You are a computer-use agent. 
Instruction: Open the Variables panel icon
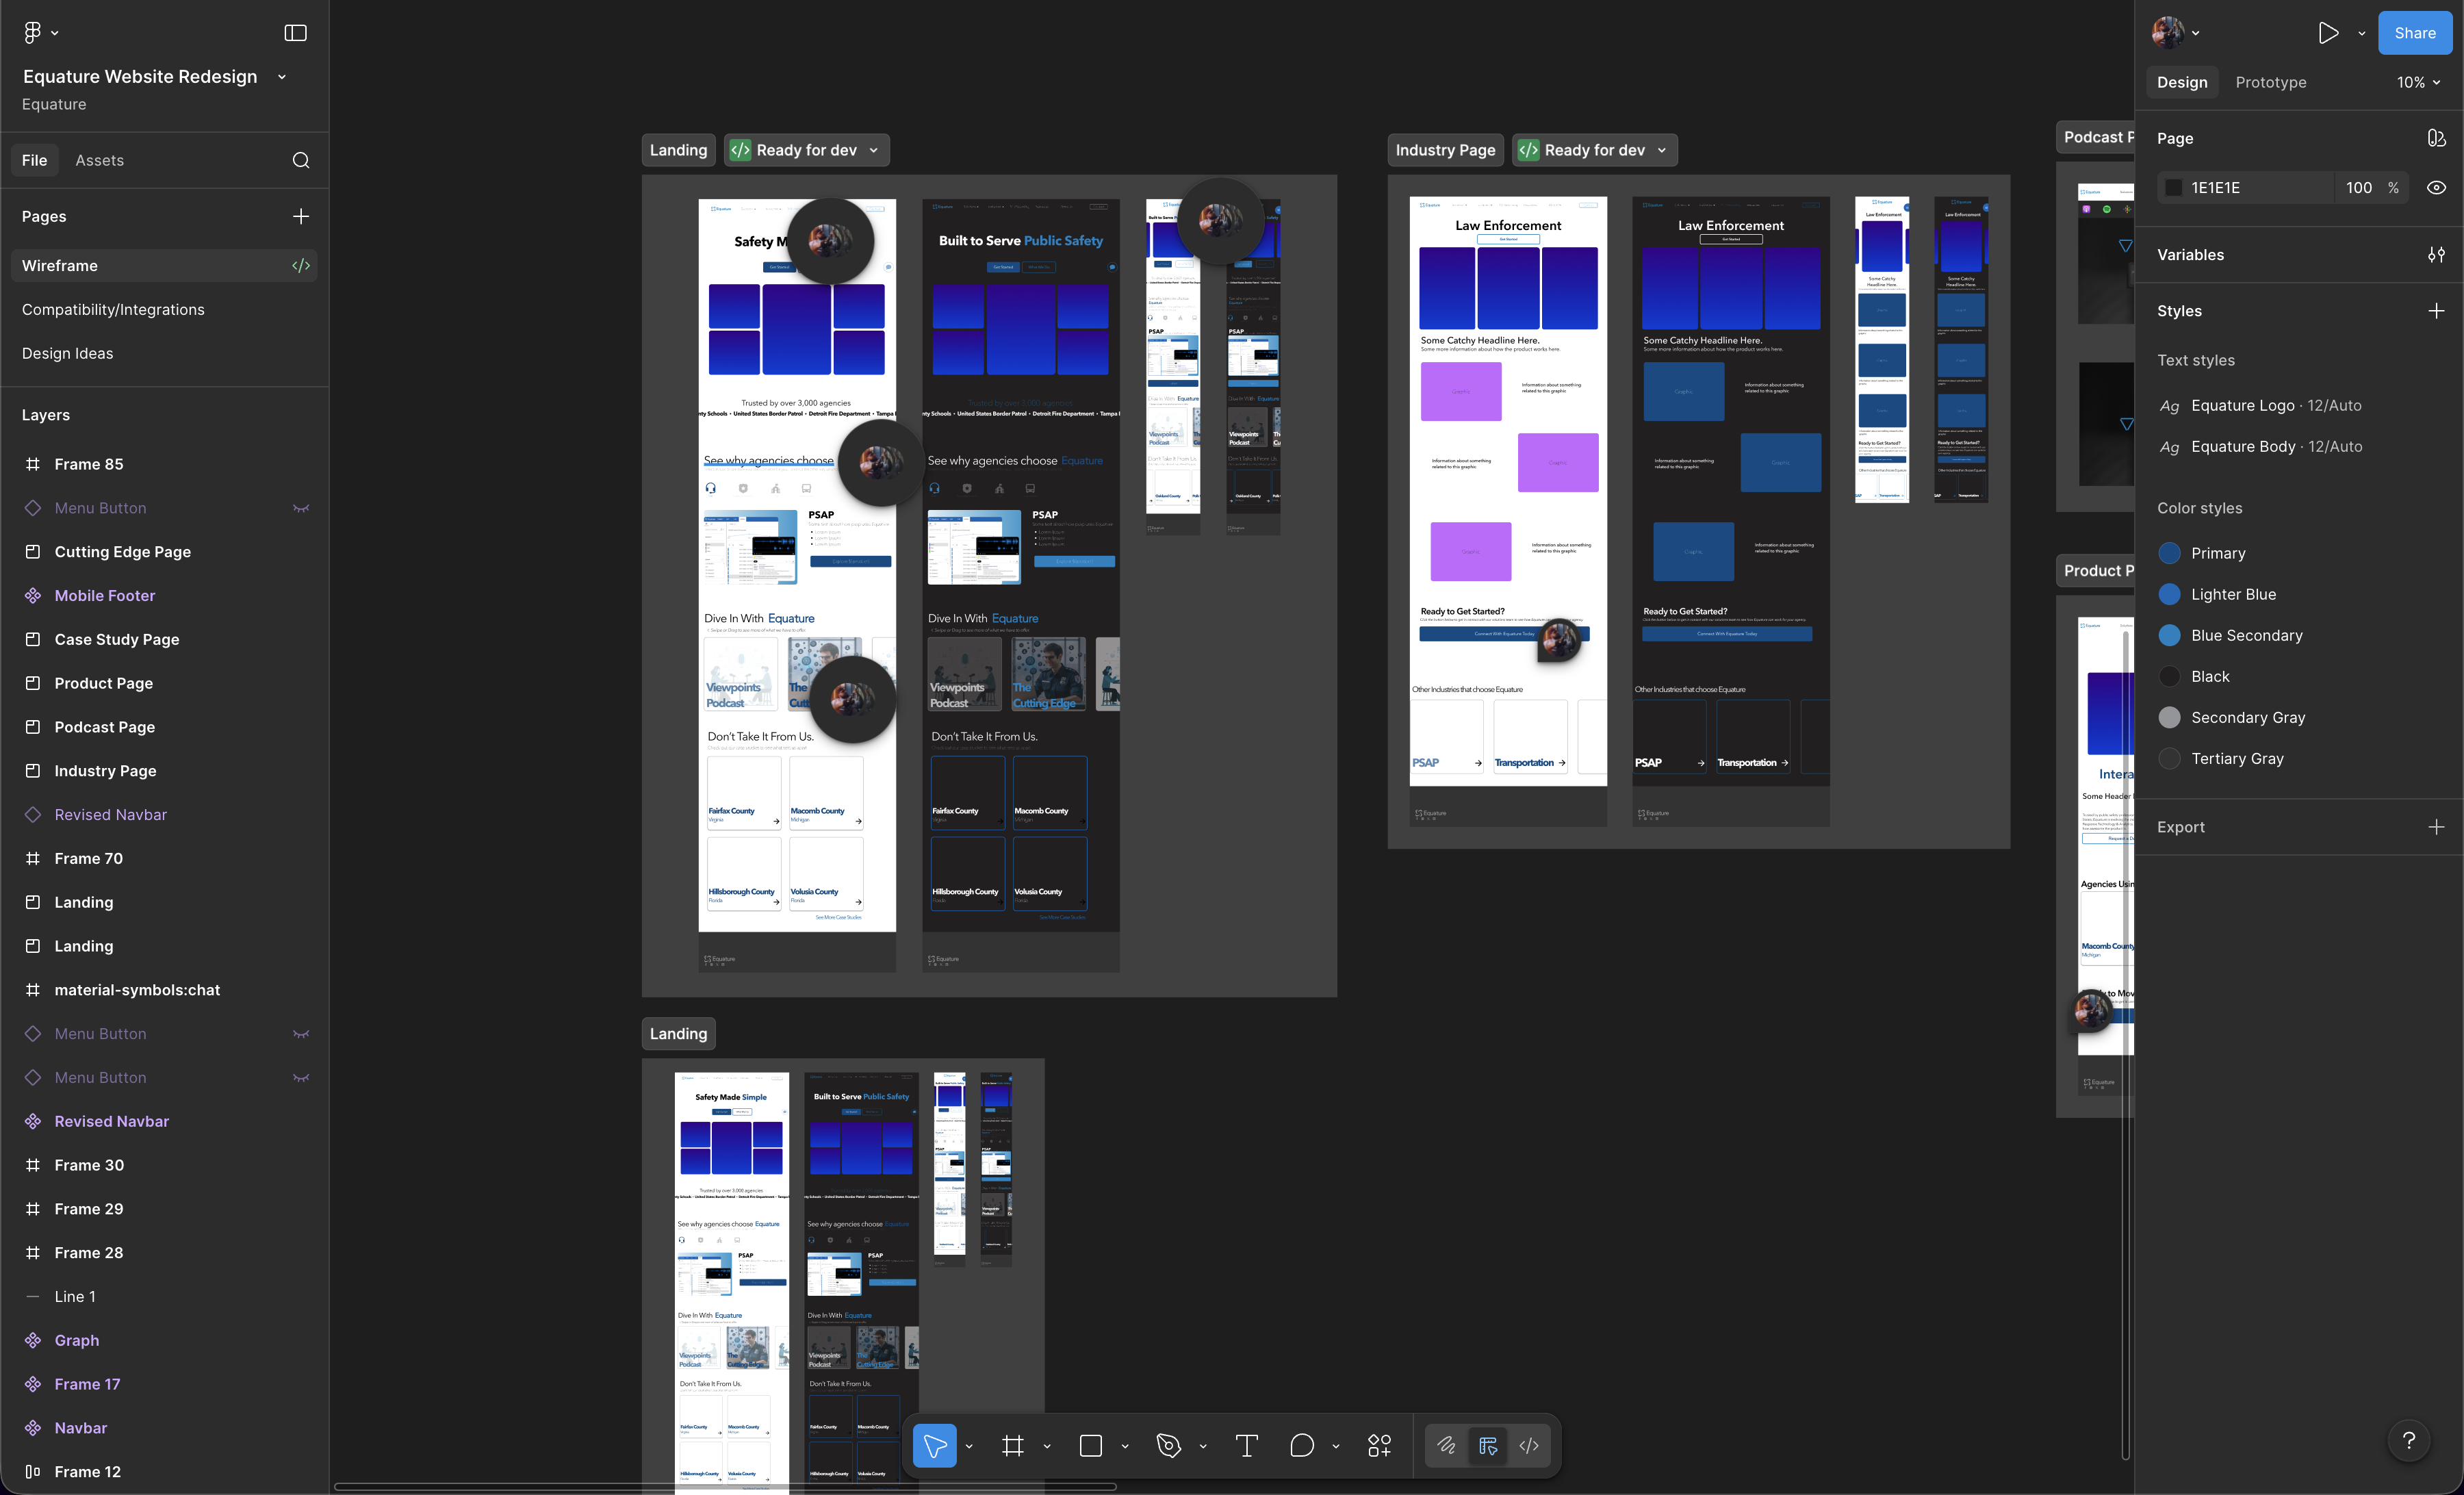[2437, 254]
